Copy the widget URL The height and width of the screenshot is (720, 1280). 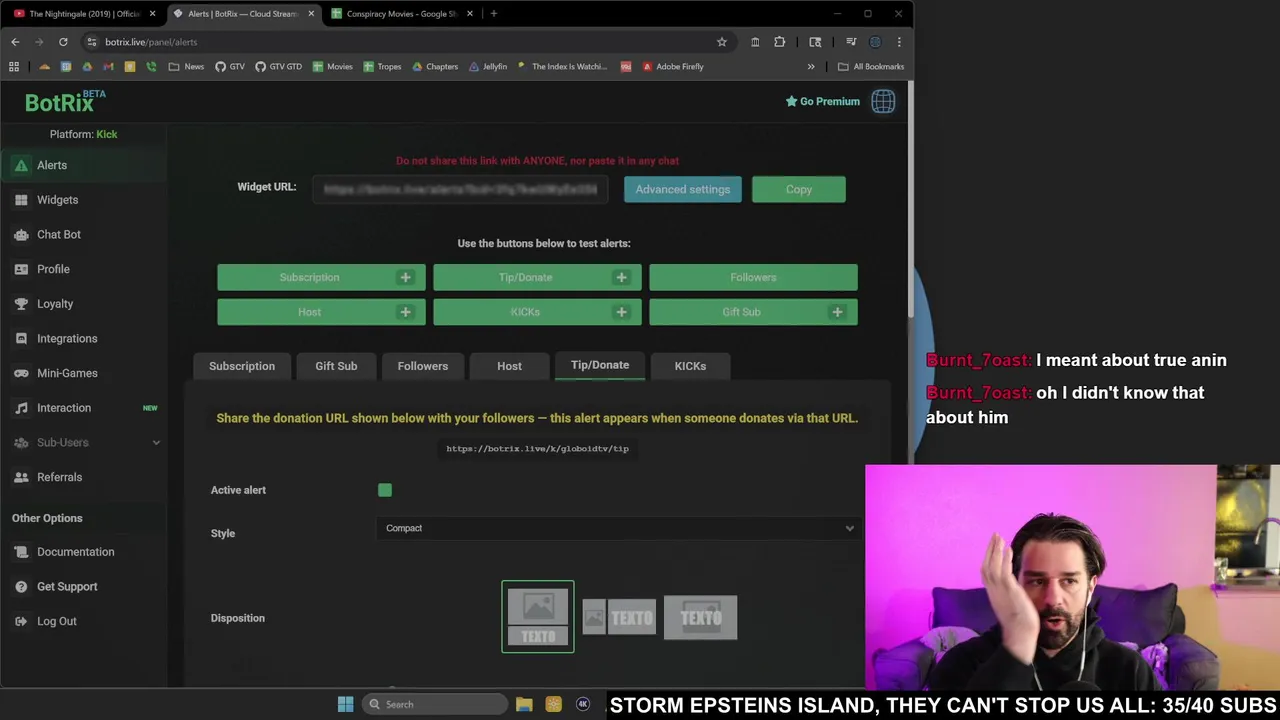point(799,189)
